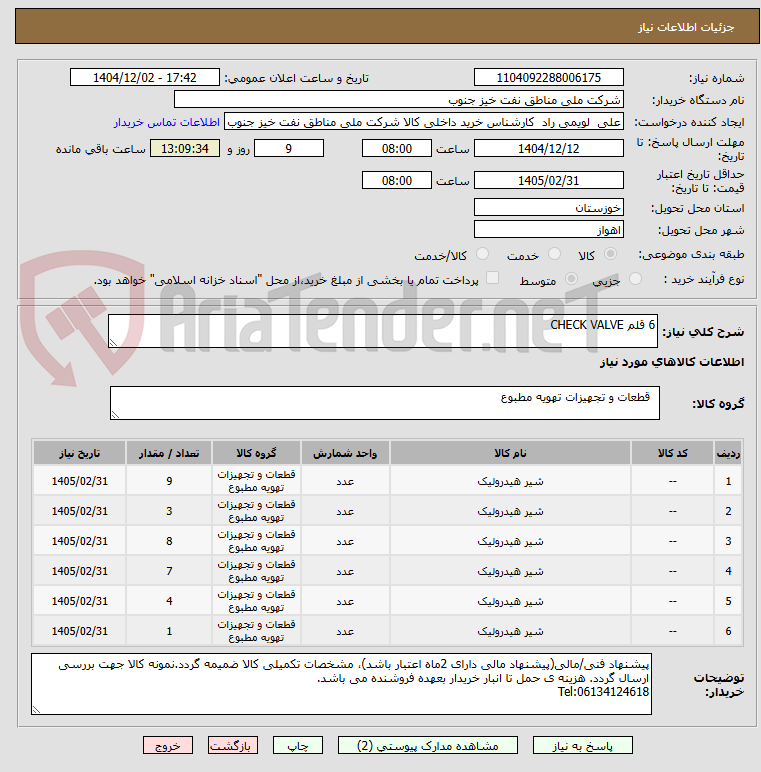Click the announcement date field 1404/12/02 - 17:42
This screenshot has height=772, width=761.
(145, 77)
